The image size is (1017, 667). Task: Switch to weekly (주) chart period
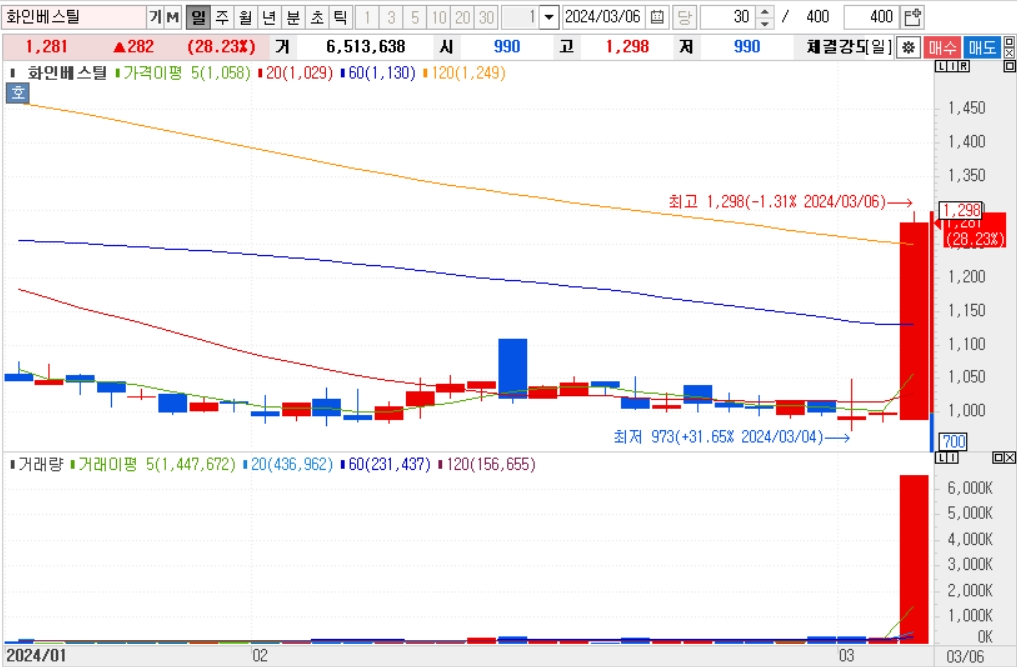[x=221, y=17]
